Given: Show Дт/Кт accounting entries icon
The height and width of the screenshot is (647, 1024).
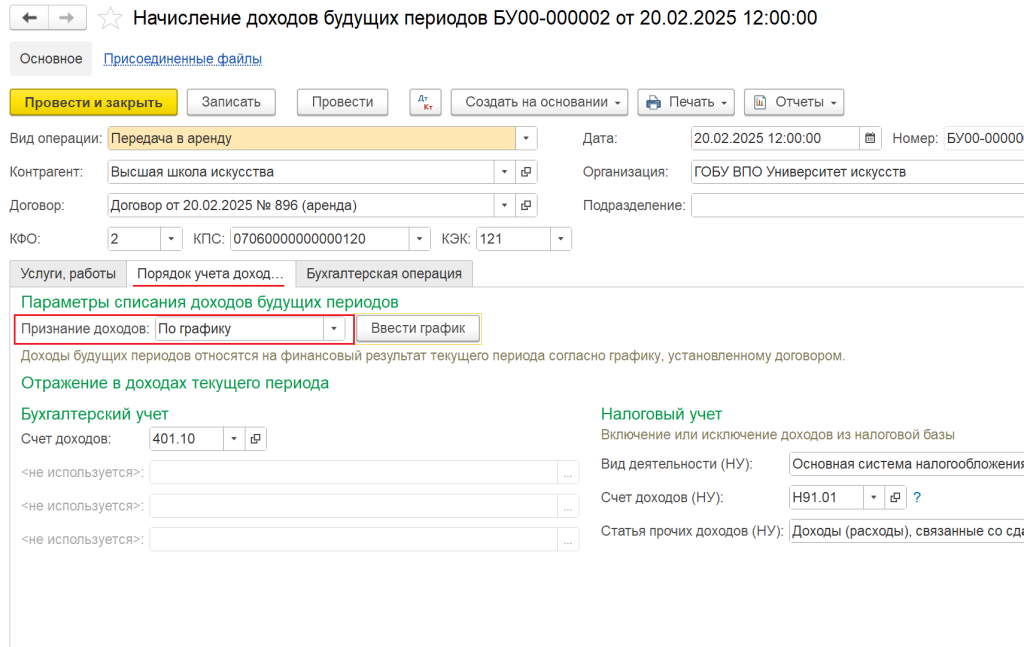Looking at the screenshot, I should click(x=425, y=103).
